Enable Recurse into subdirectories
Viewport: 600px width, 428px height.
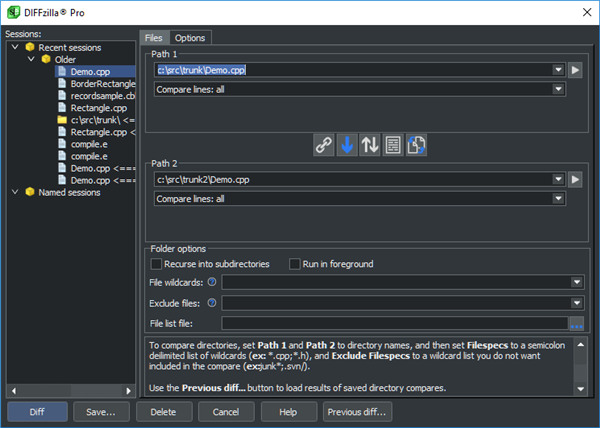coord(156,264)
